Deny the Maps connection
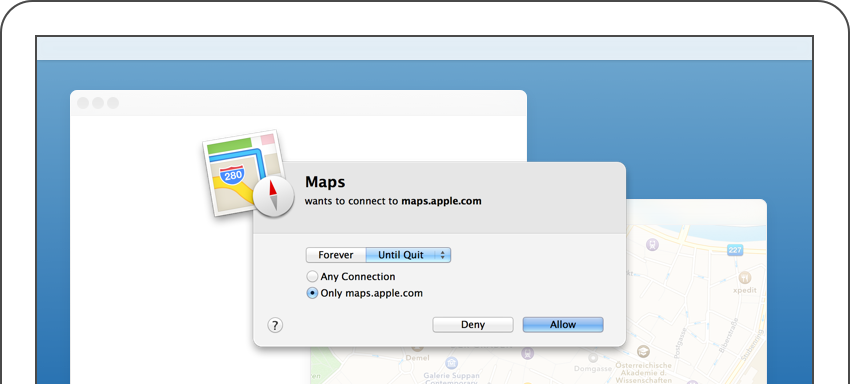This screenshot has width=850, height=384. tap(473, 325)
